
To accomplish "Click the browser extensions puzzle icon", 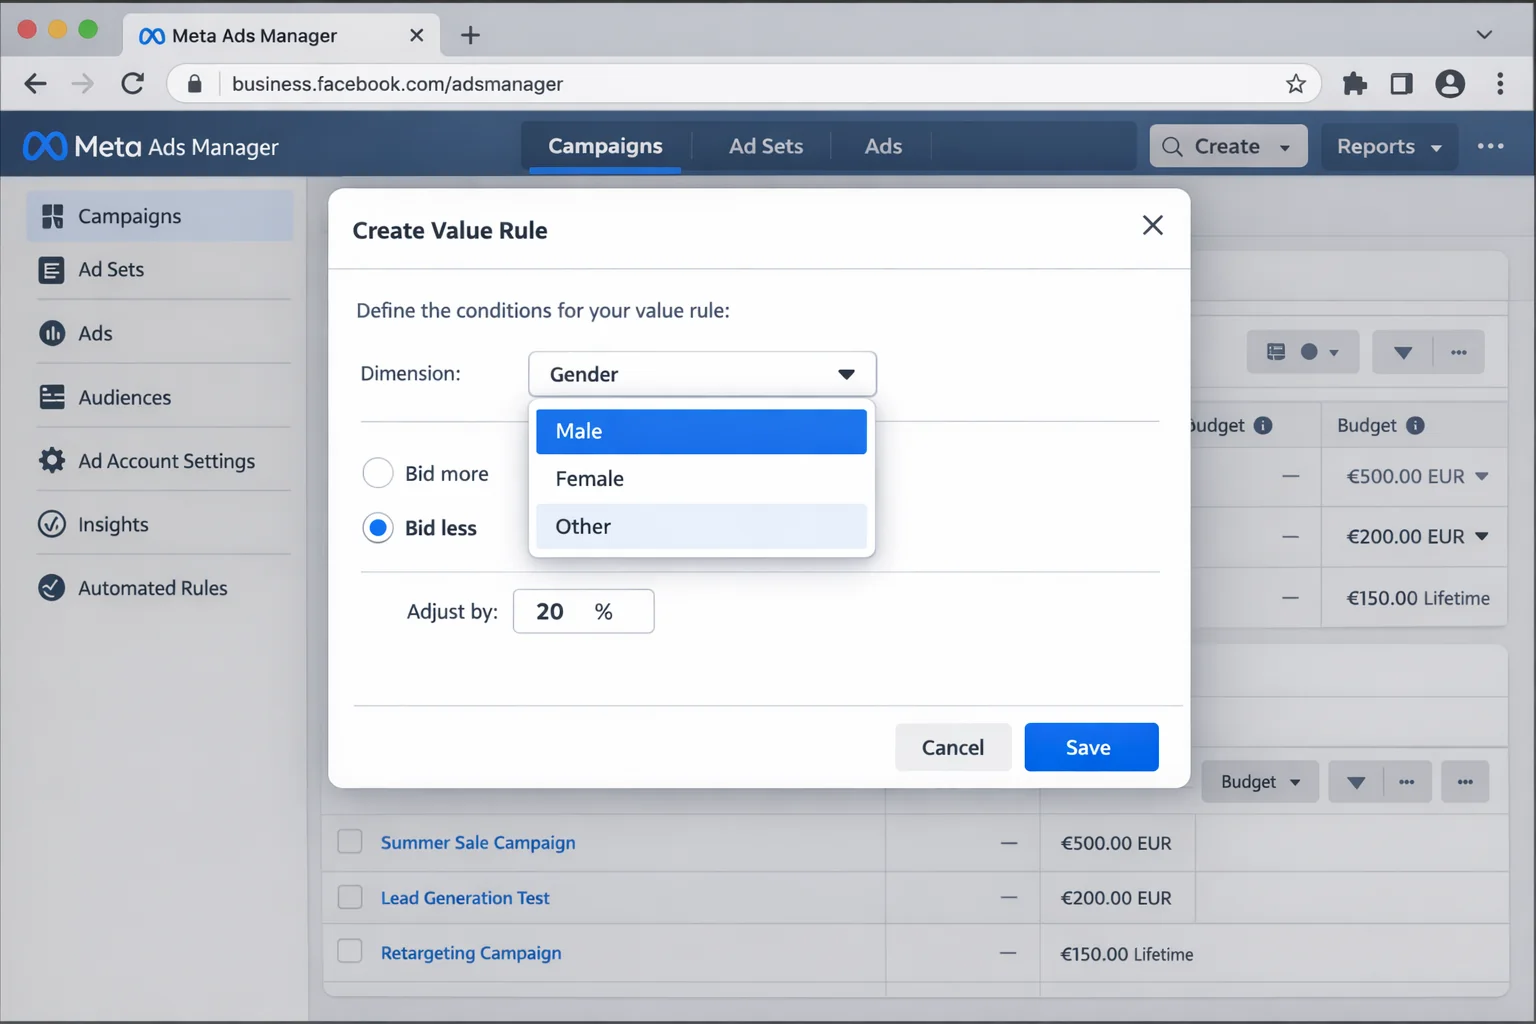I will coord(1355,83).
